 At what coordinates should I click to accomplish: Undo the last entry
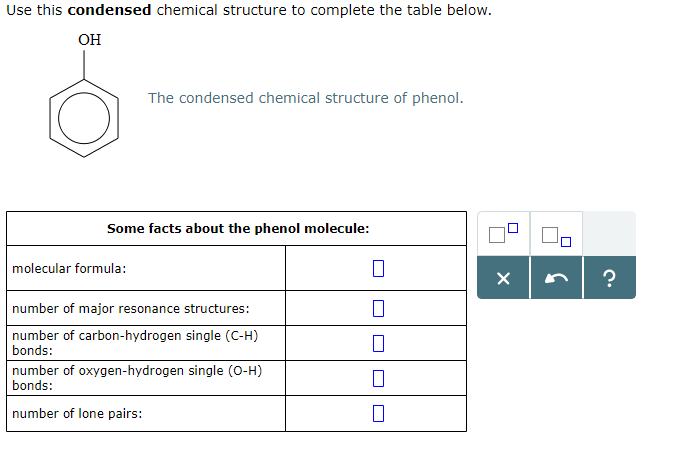(x=556, y=279)
